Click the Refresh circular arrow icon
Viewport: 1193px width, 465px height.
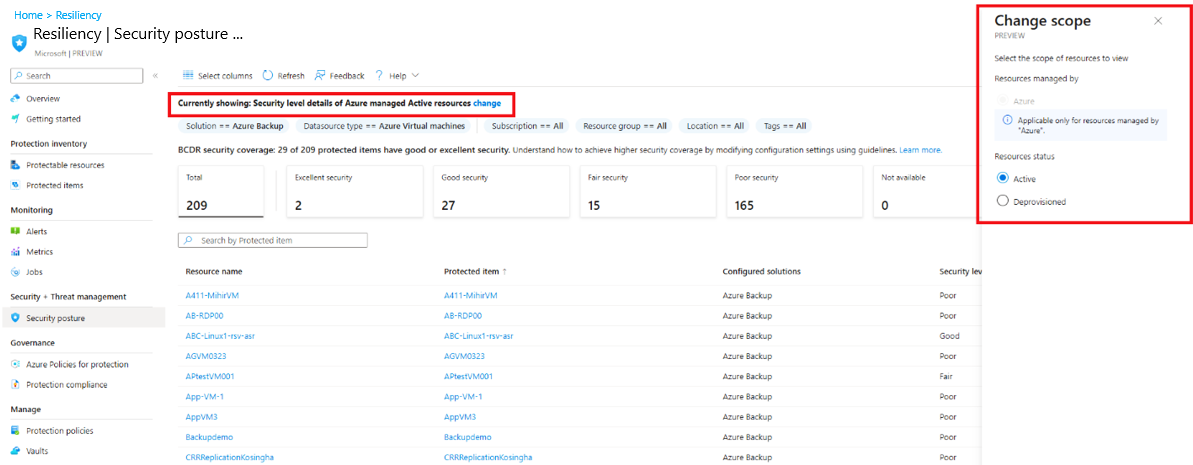[268, 75]
